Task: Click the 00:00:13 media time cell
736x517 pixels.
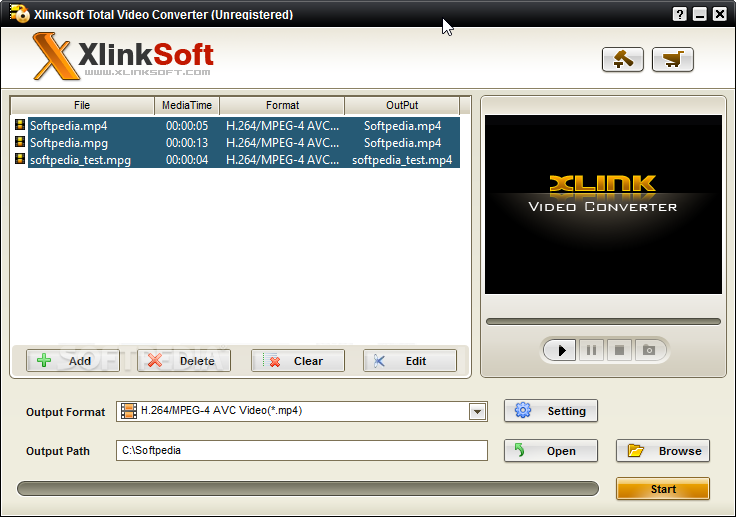Action: [187, 143]
